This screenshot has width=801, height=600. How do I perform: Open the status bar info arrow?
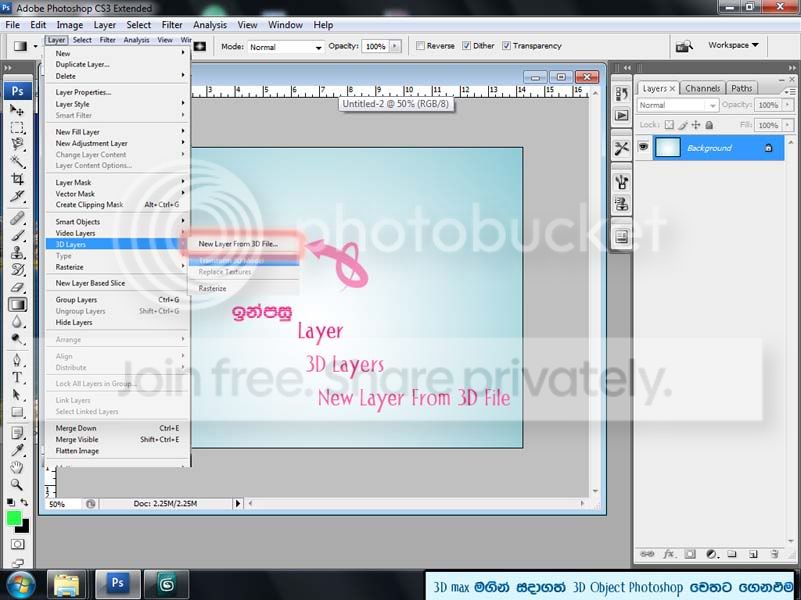pyautogui.click(x=238, y=504)
